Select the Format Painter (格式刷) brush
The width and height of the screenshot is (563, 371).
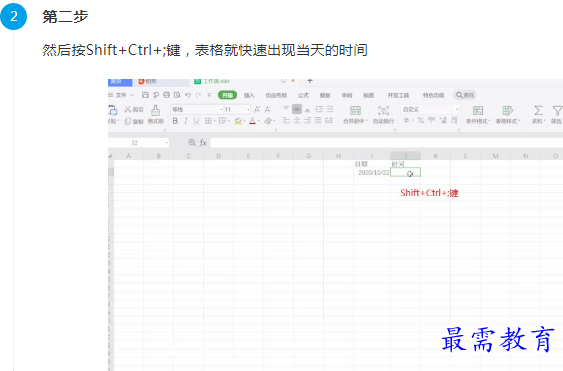(155, 110)
